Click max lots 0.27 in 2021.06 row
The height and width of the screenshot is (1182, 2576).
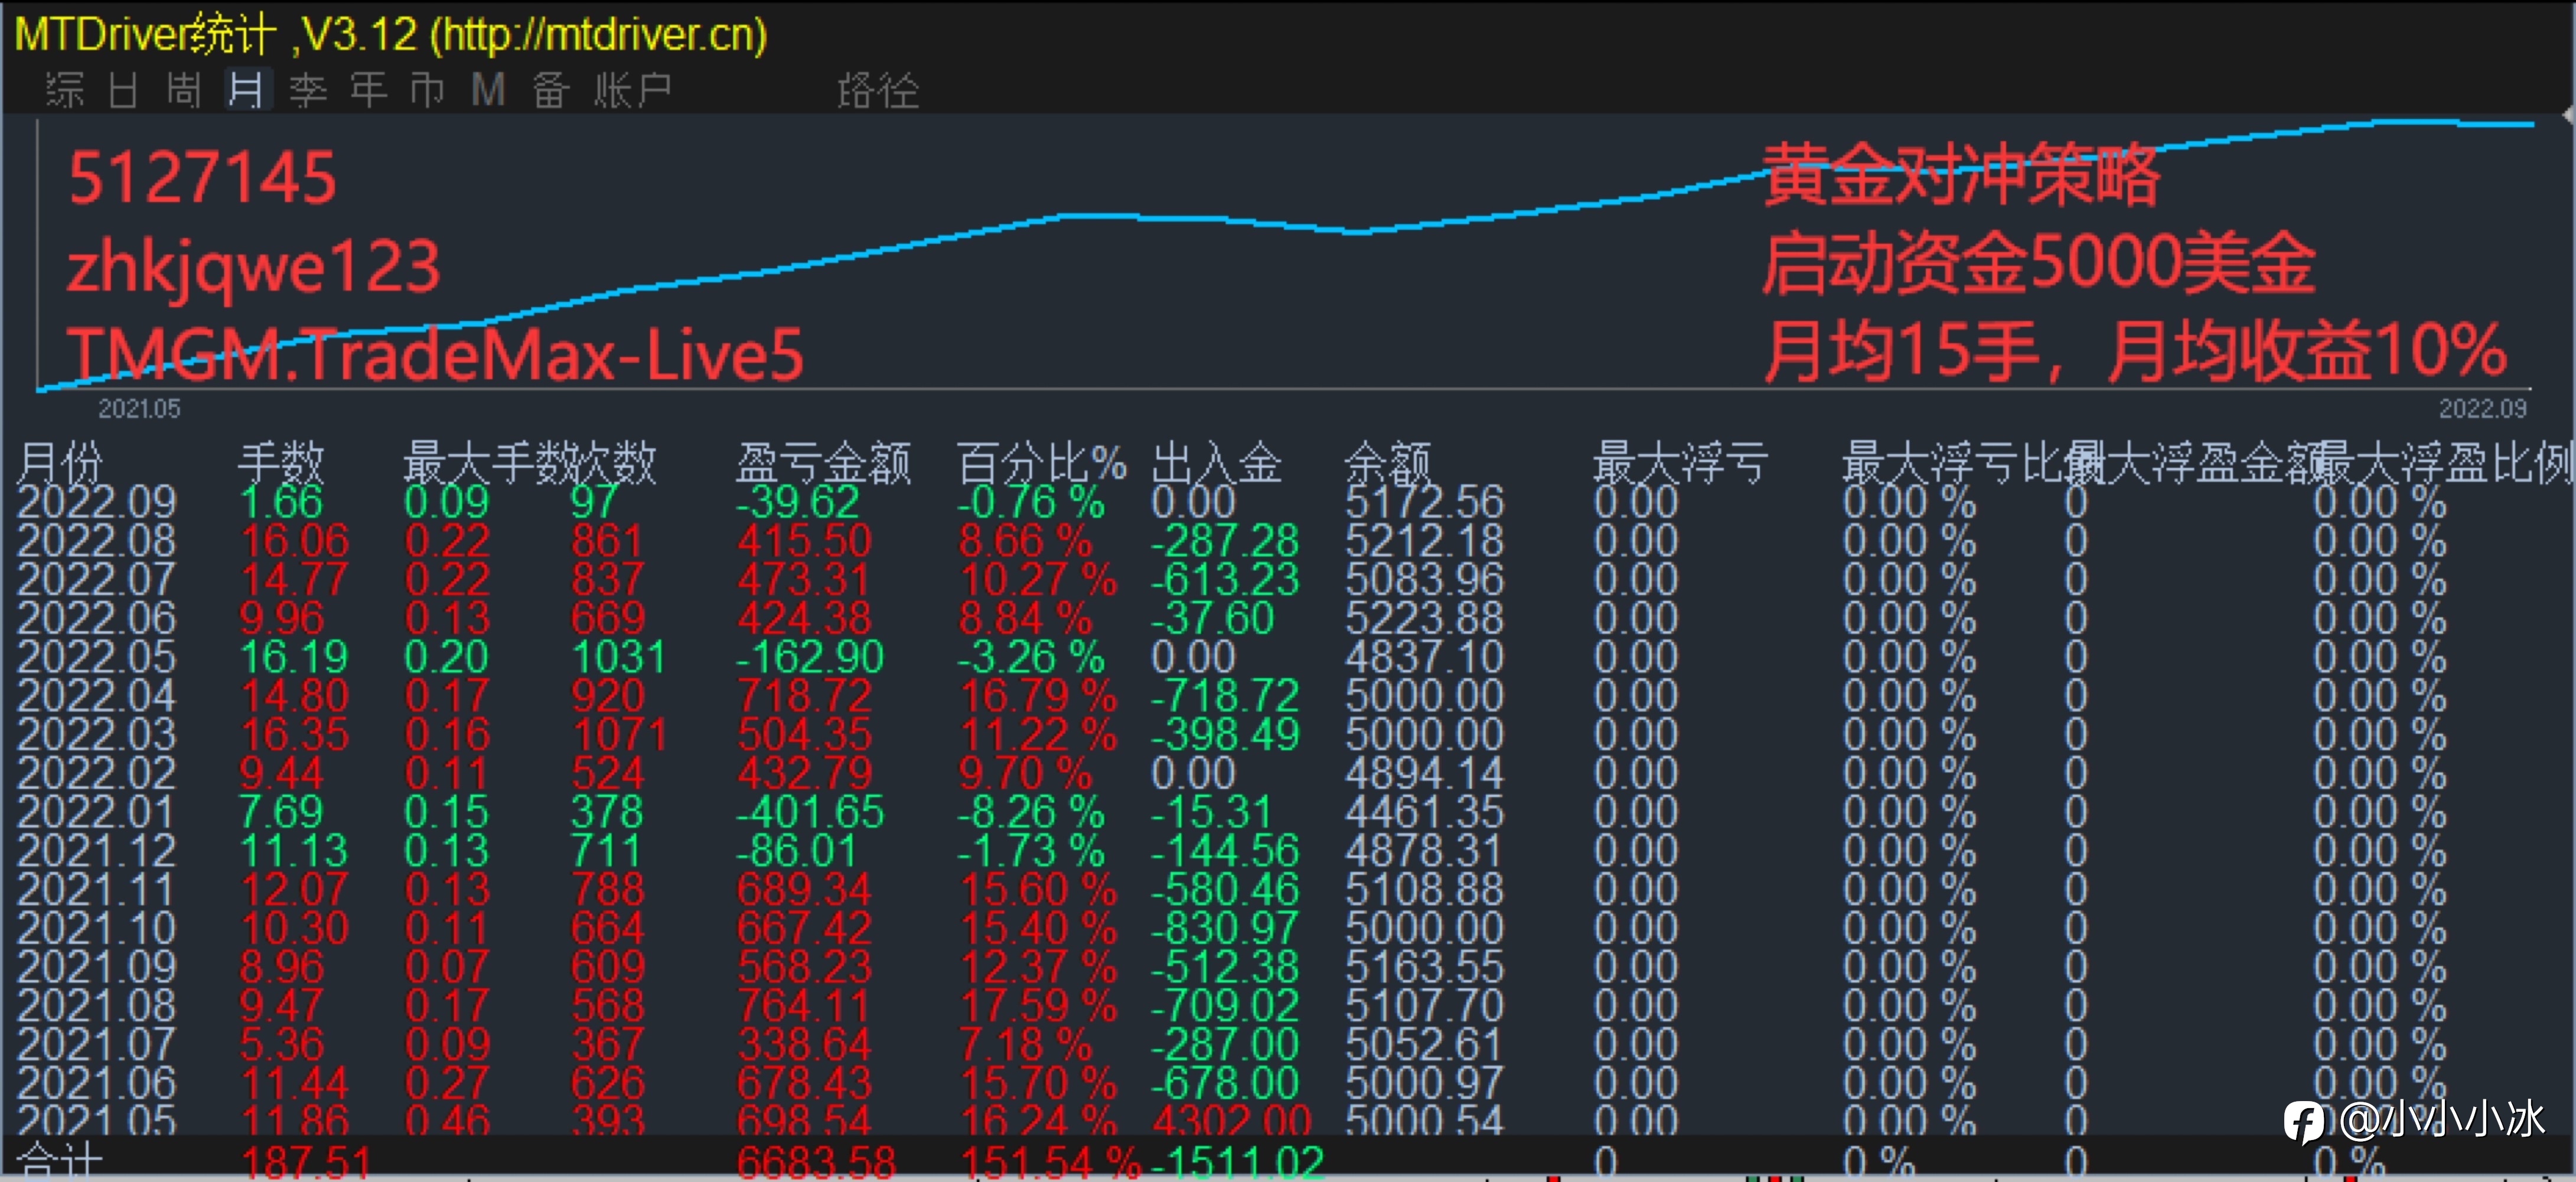coord(447,1083)
